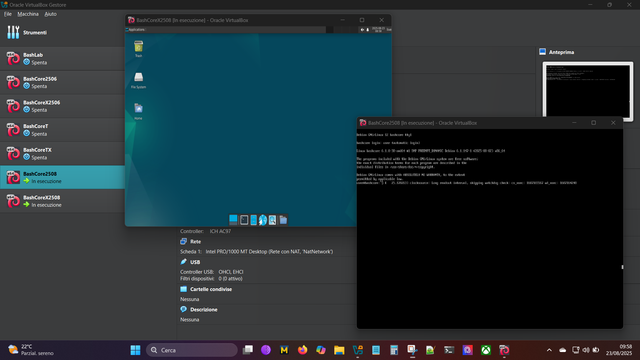Click the OneDrive cloud tray icon
Image resolution: width=640 pixels, height=360 pixels.
click(x=562, y=350)
